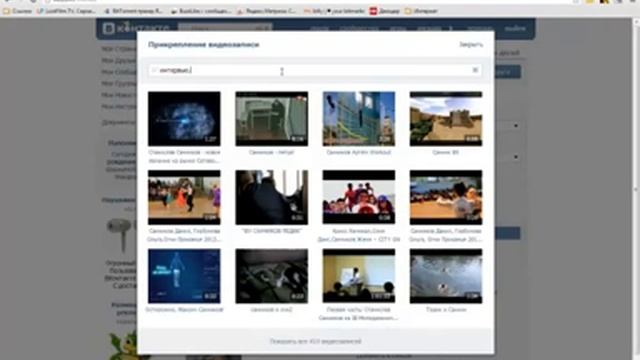This screenshot has width=640, height=360.
Task: Open the title under the dark car video
Action: pyautogui.click(x=271, y=231)
